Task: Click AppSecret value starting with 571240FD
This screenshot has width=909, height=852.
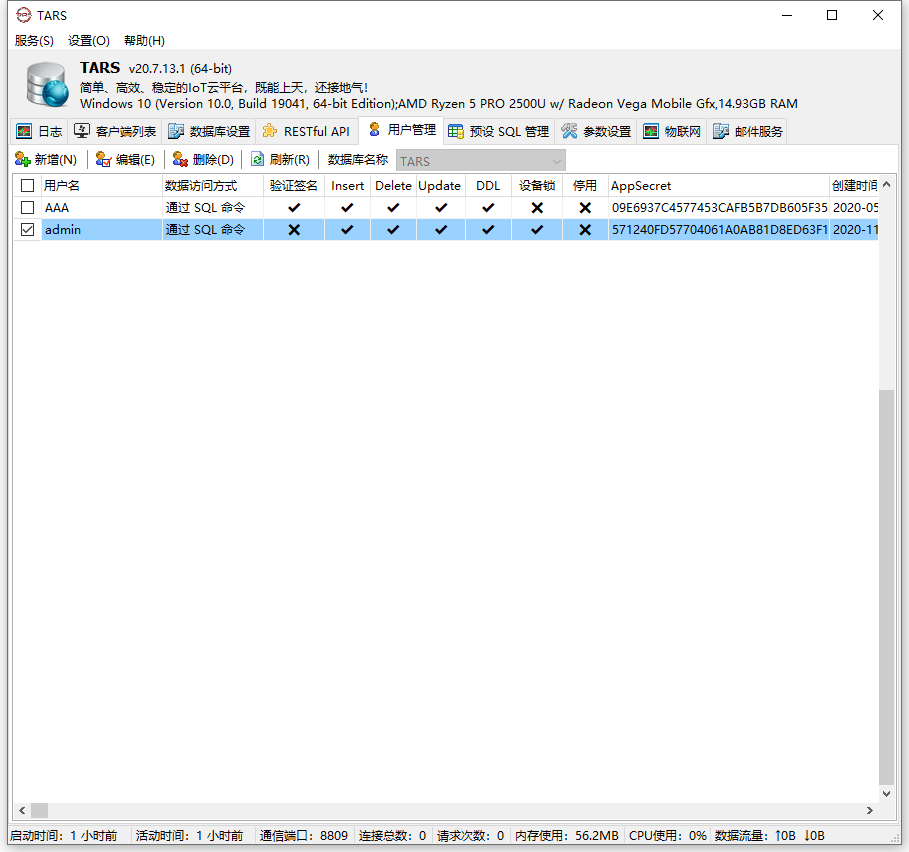Action: (x=719, y=230)
